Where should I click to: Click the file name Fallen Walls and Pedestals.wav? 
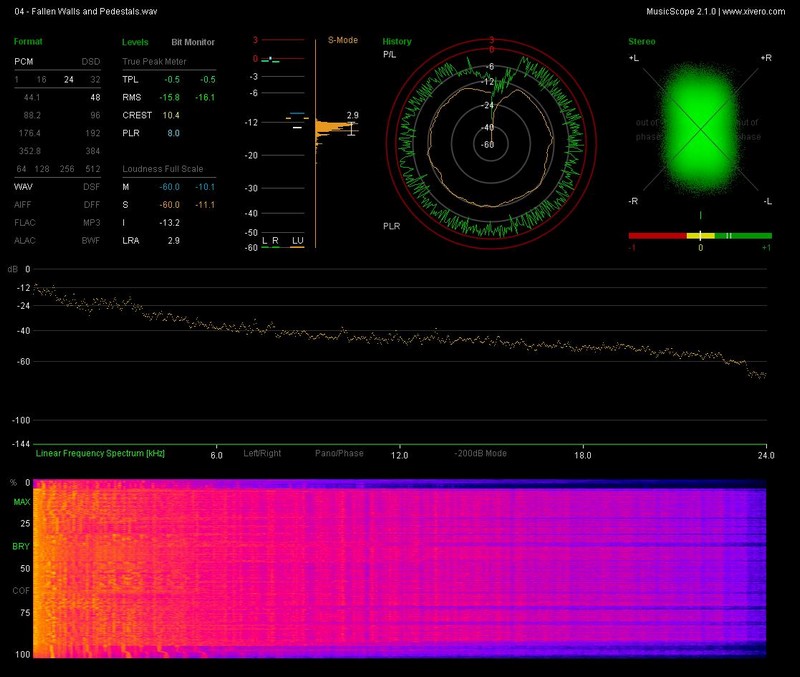coord(86,11)
